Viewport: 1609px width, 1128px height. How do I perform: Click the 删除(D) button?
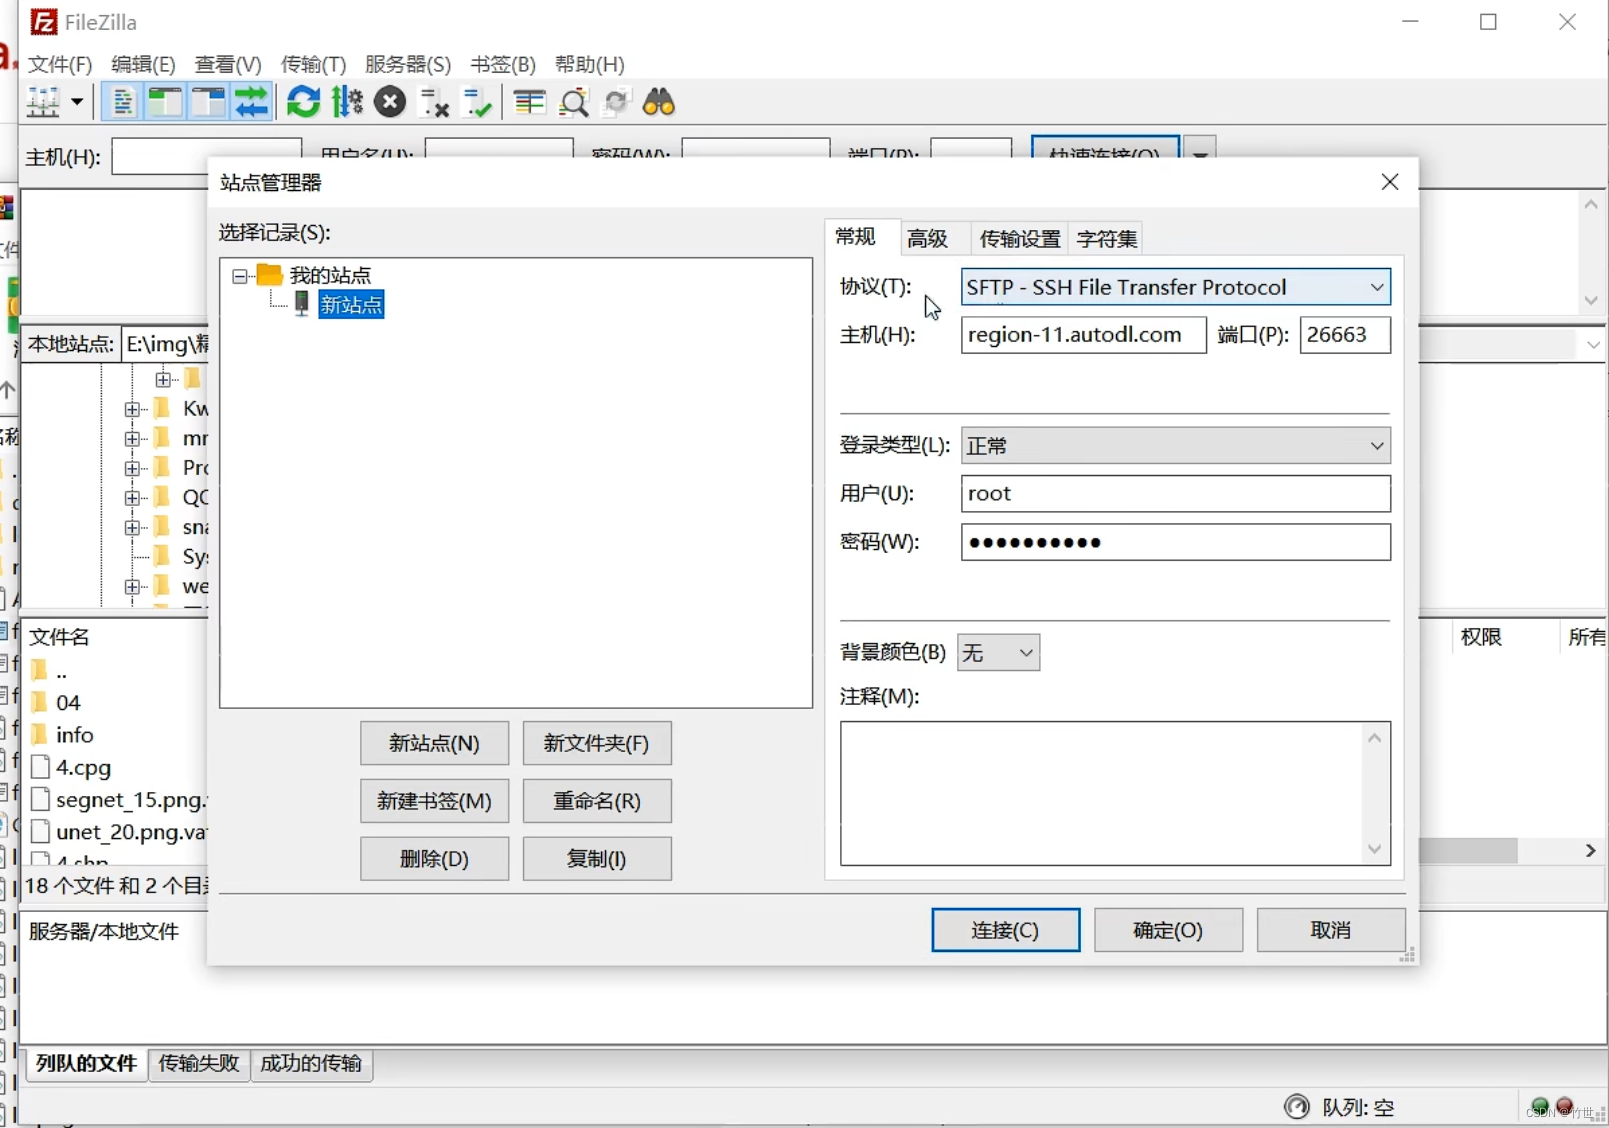[x=434, y=859]
